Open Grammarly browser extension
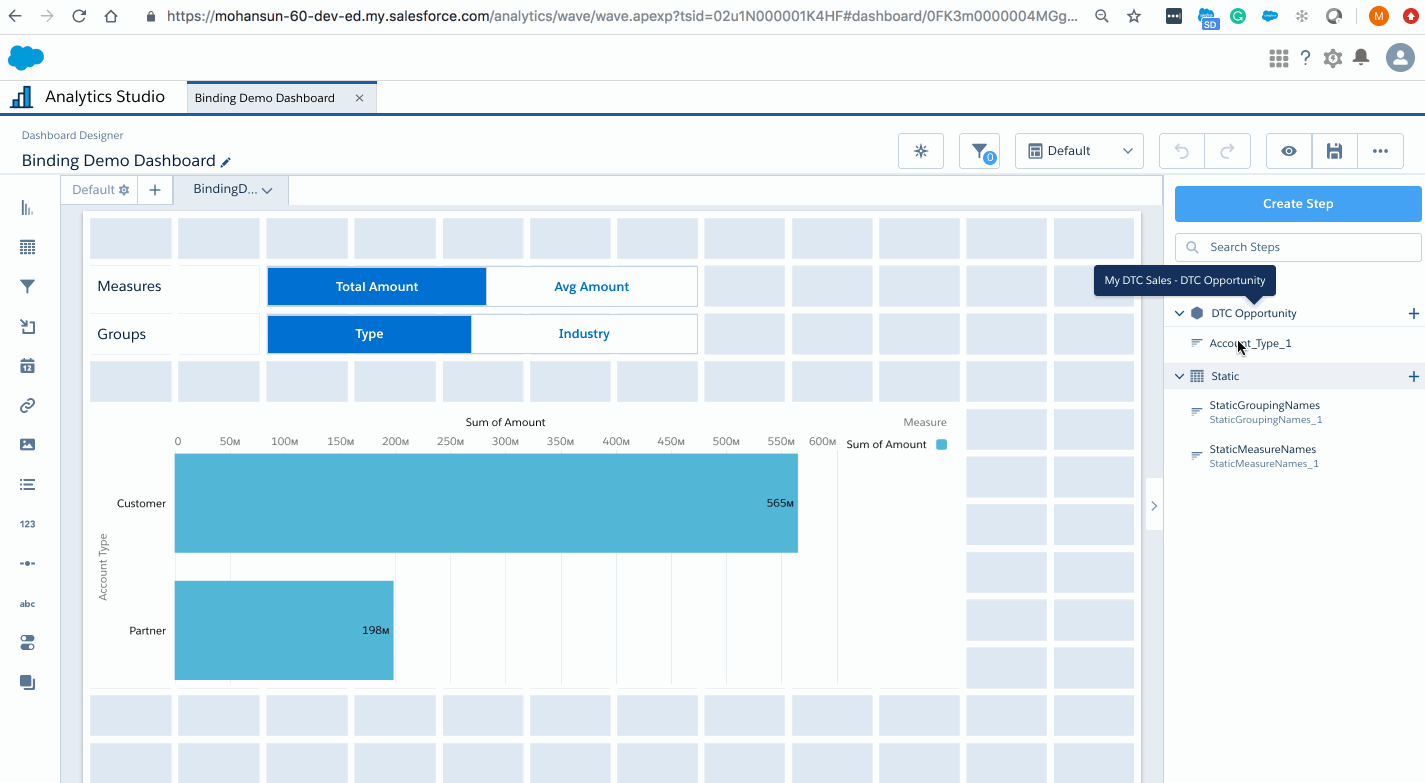 click(1238, 16)
